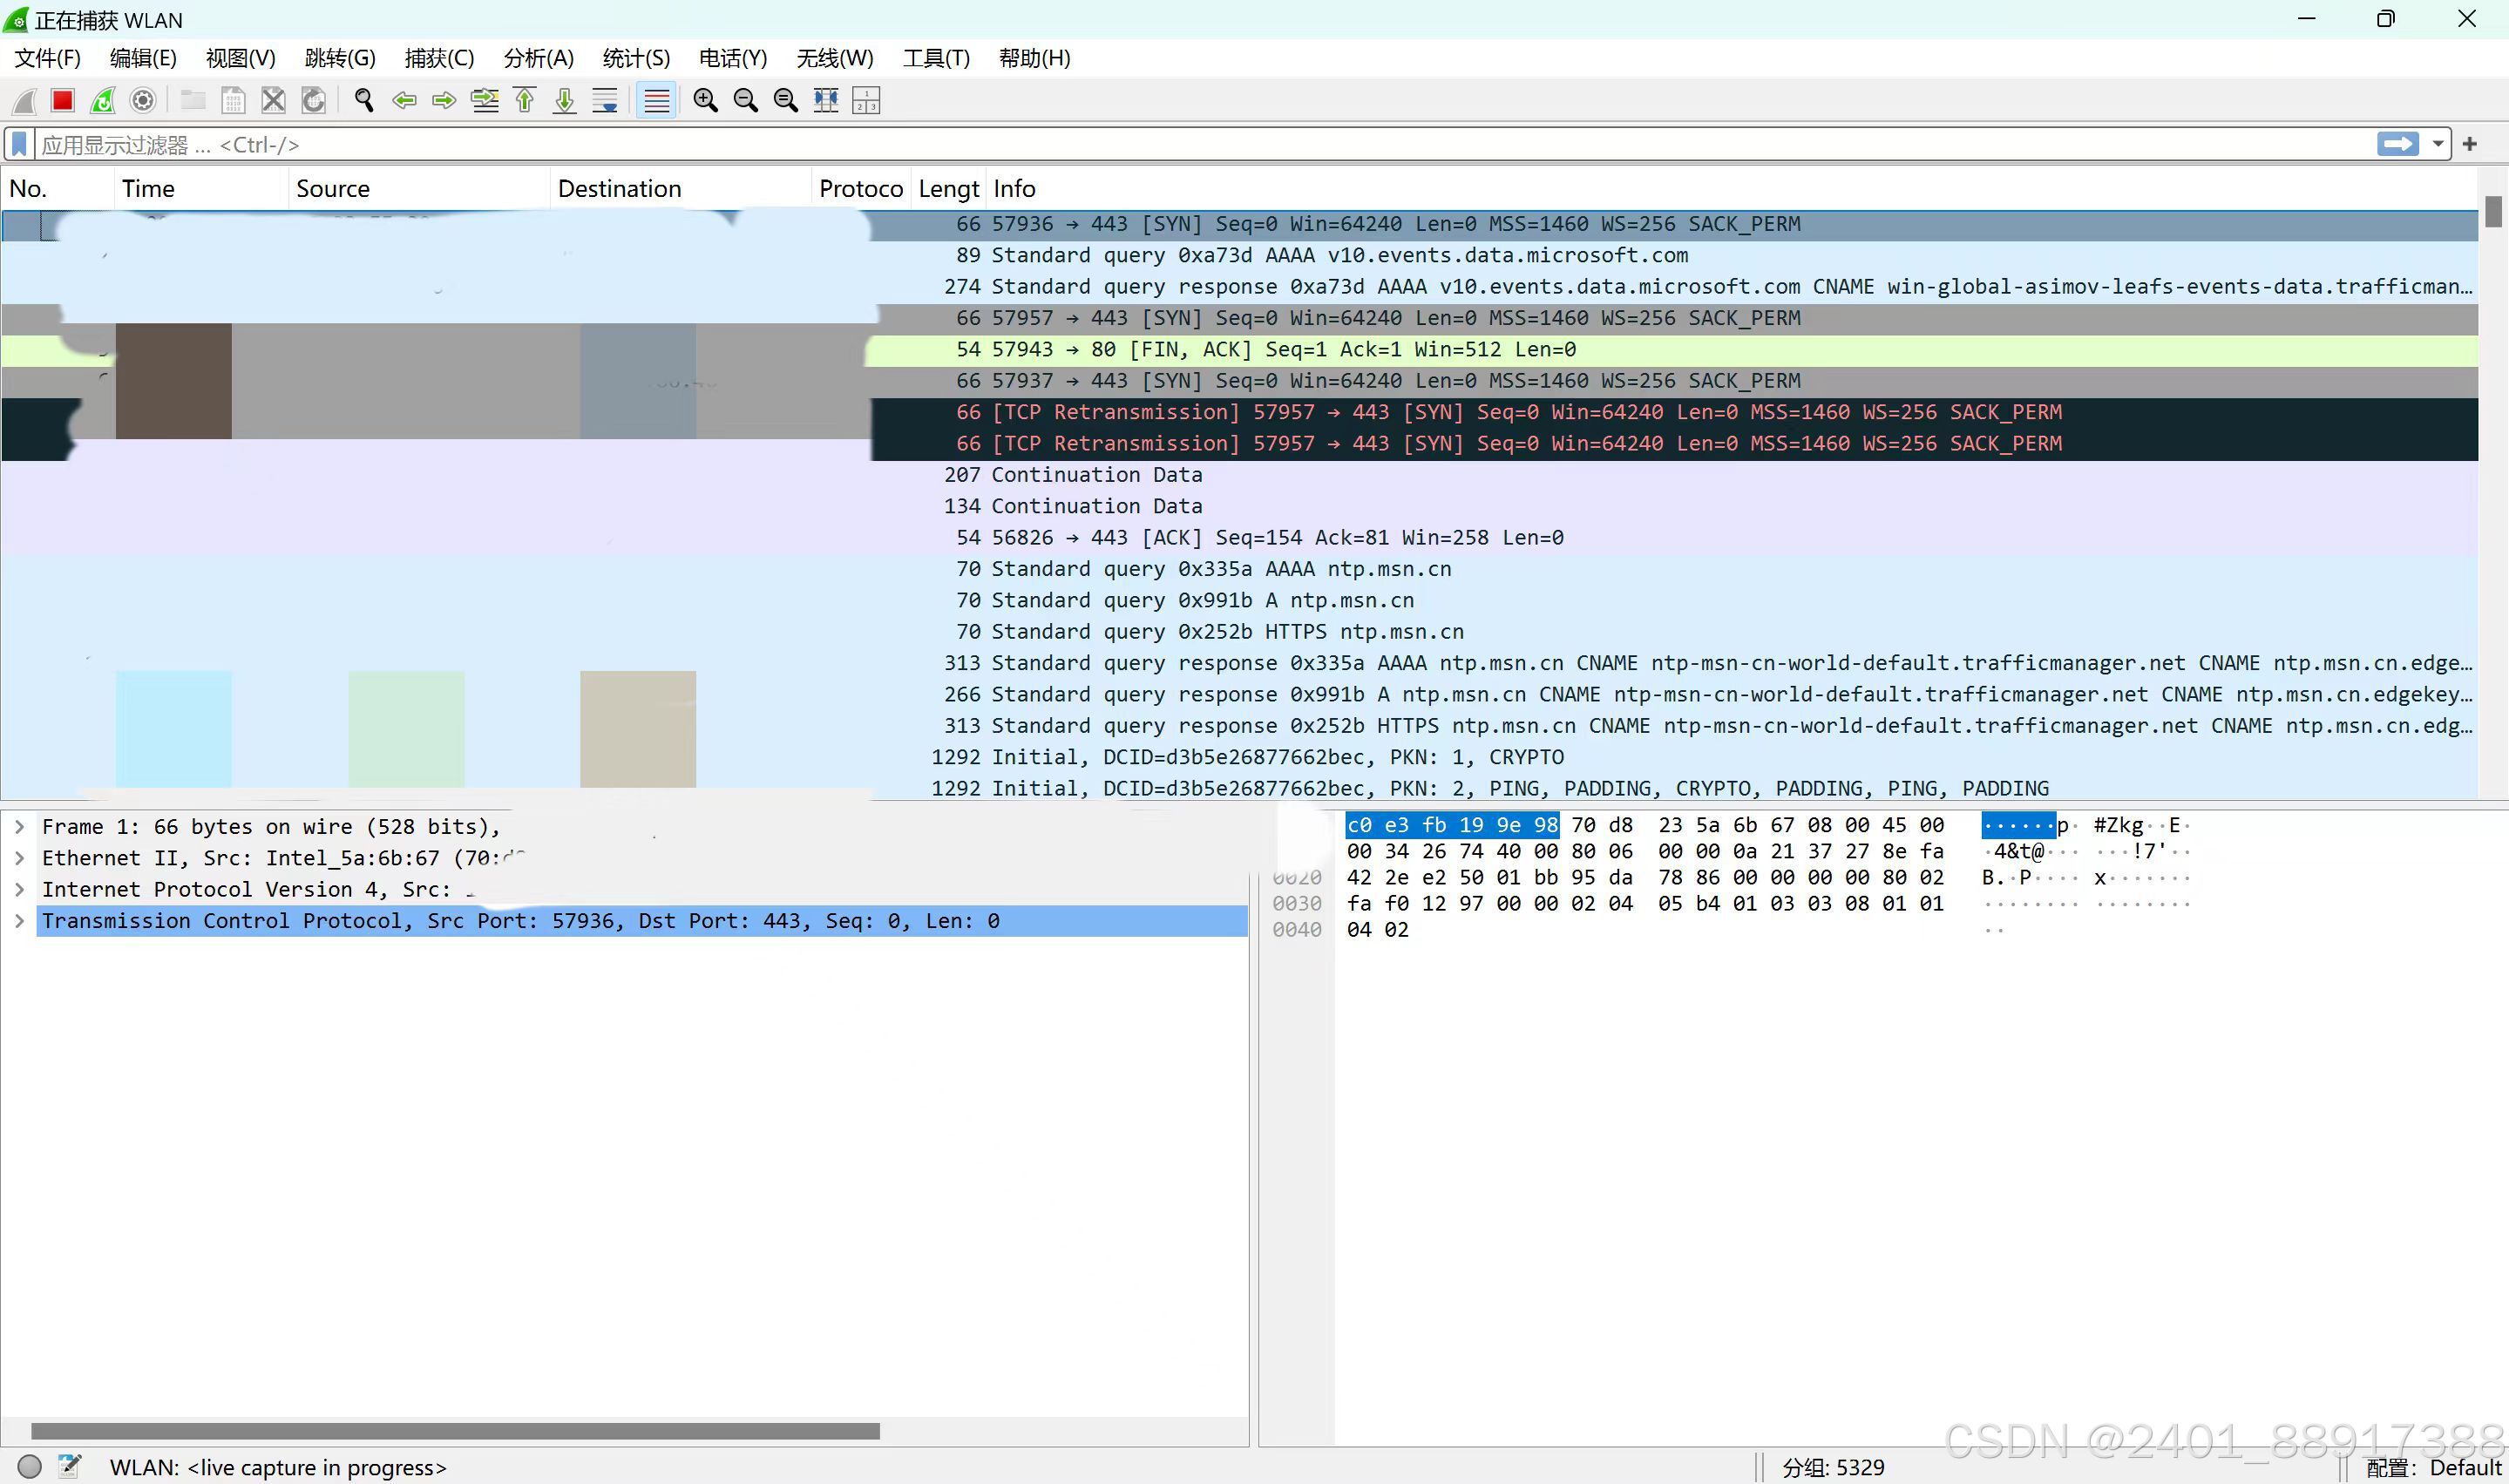2509x1484 pixels.
Task: Toggle packet list colorization
Action: tap(656, 100)
